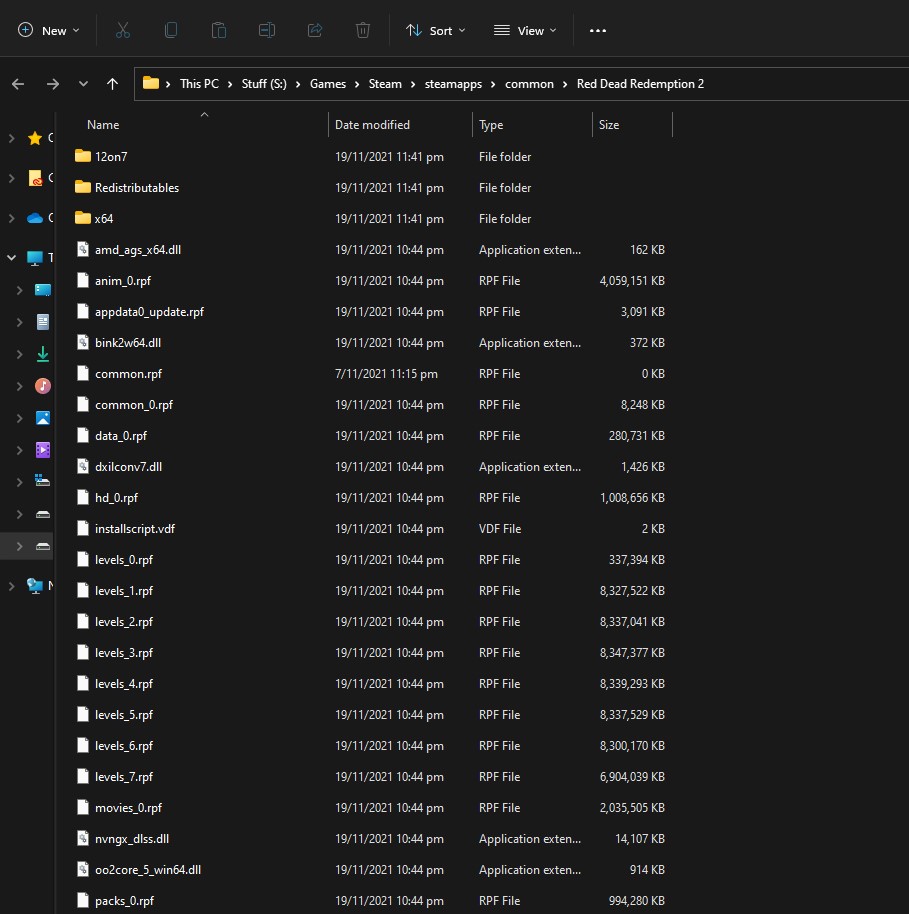Navigate to steamapps breadcrumb
This screenshot has height=914, width=909.
[453, 84]
